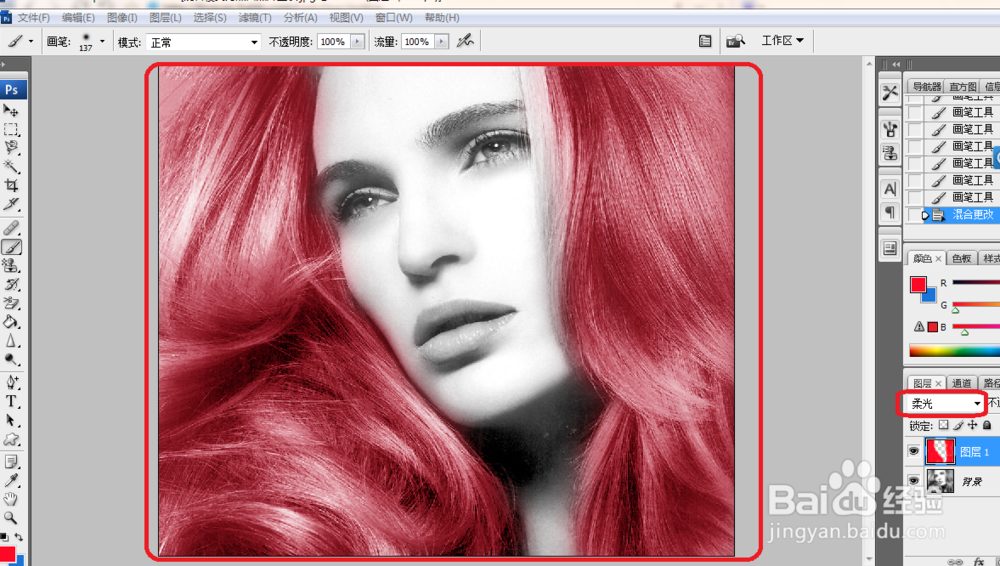The width and height of the screenshot is (1000, 566).
Task: Select the 图层 1 layer name
Action: [x=974, y=452]
